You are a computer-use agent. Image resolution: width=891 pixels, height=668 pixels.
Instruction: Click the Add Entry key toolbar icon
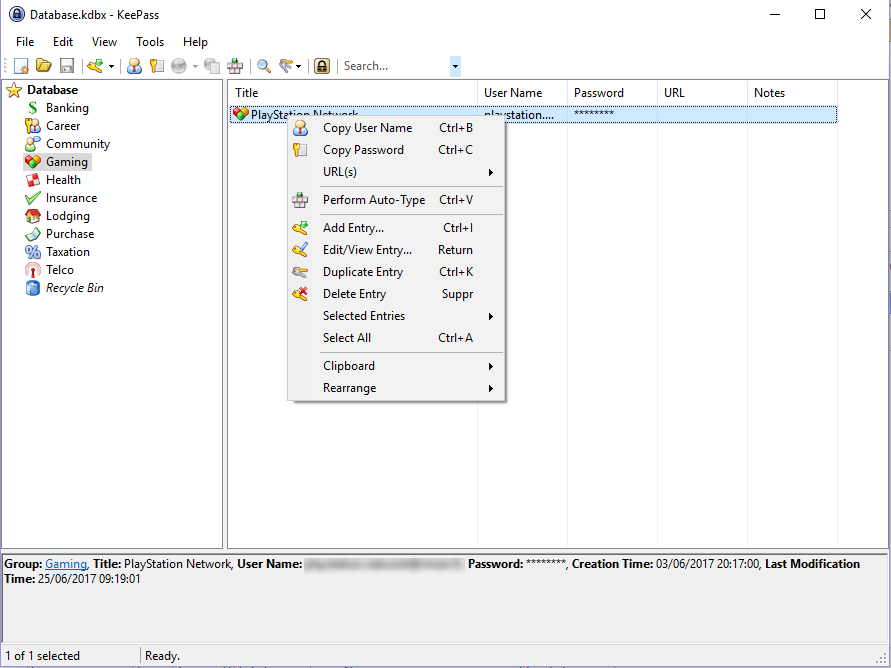click(95, 66)
